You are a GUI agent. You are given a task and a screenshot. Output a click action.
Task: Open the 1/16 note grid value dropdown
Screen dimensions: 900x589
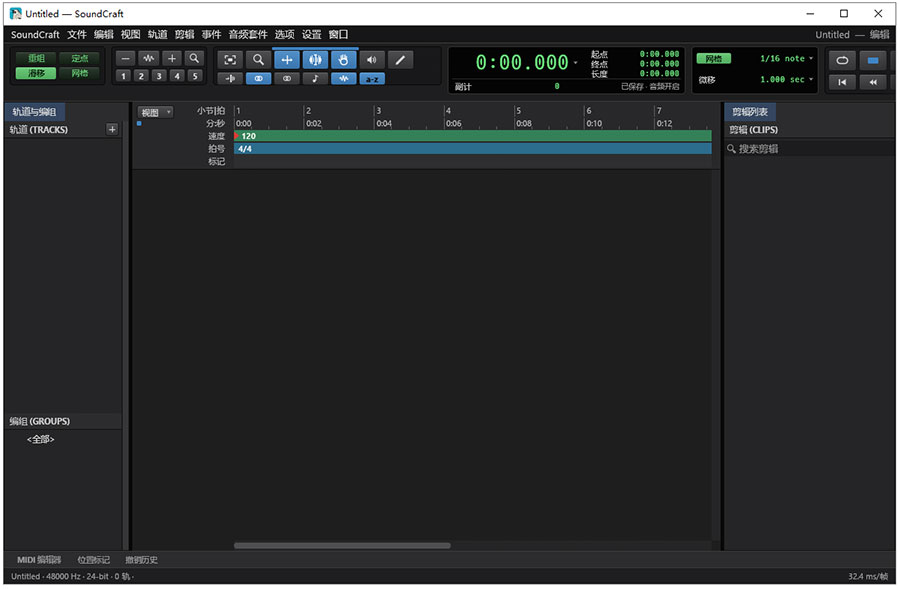click(x=786, y=59)
